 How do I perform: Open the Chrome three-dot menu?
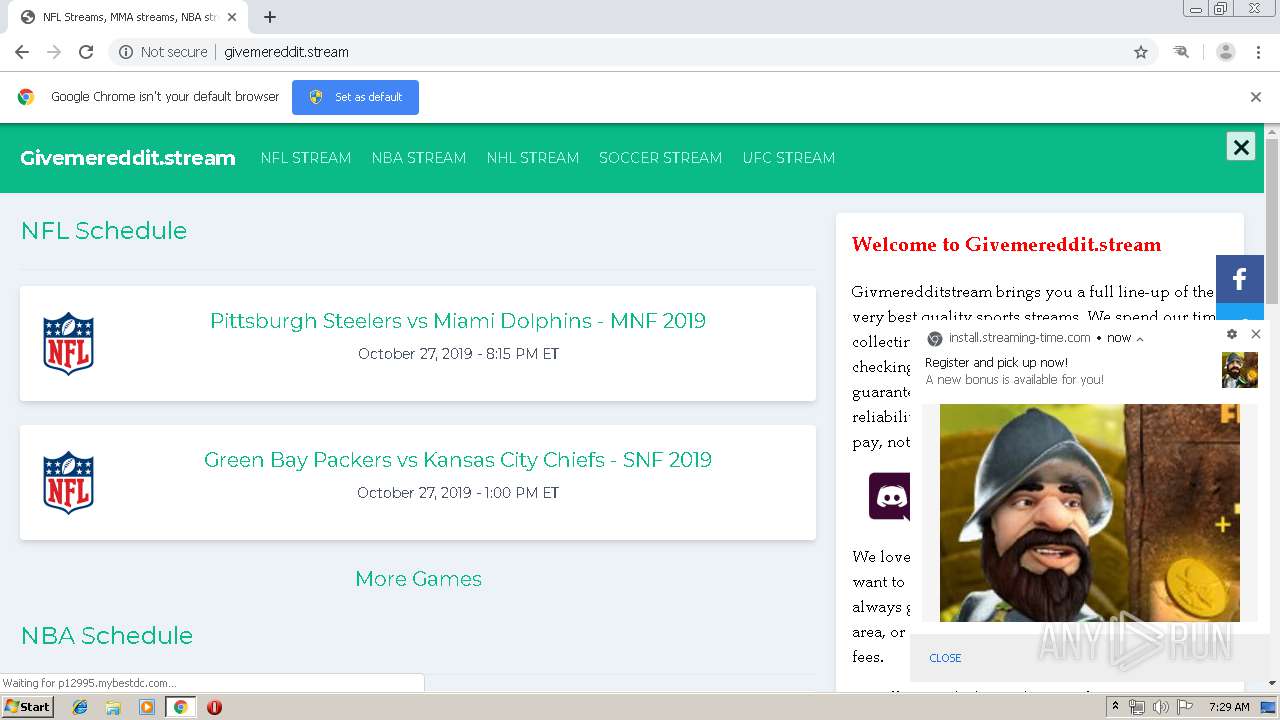[x=1259, y=52]
